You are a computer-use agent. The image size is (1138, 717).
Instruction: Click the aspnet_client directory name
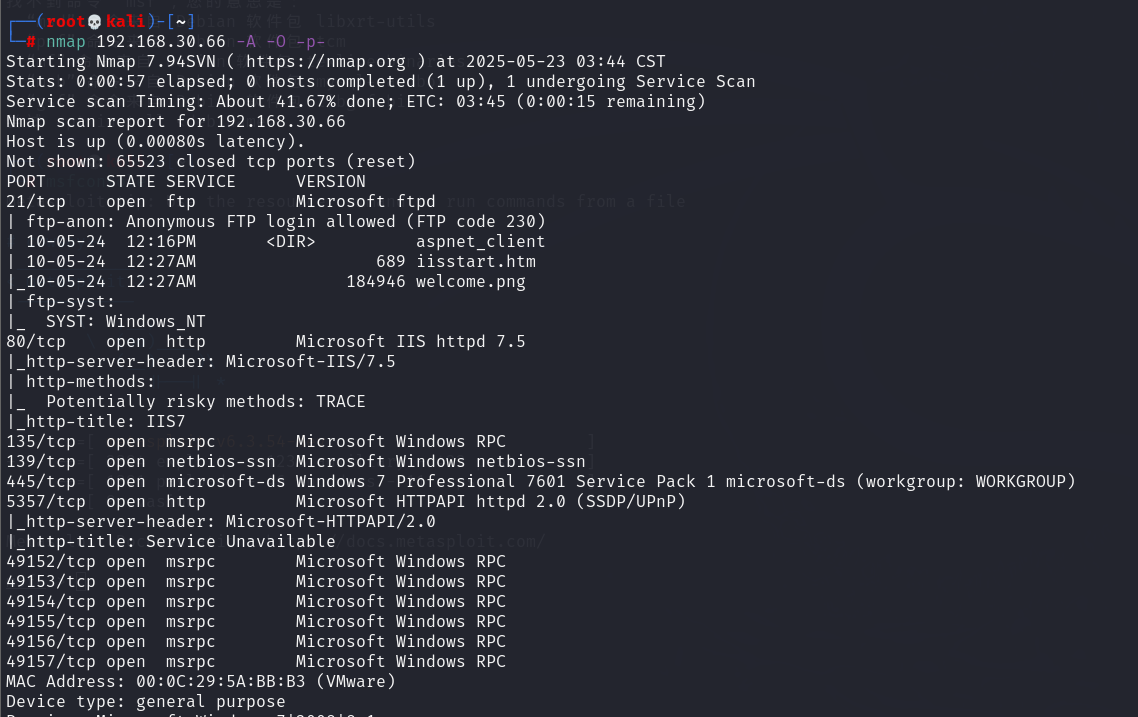point(481,241)
